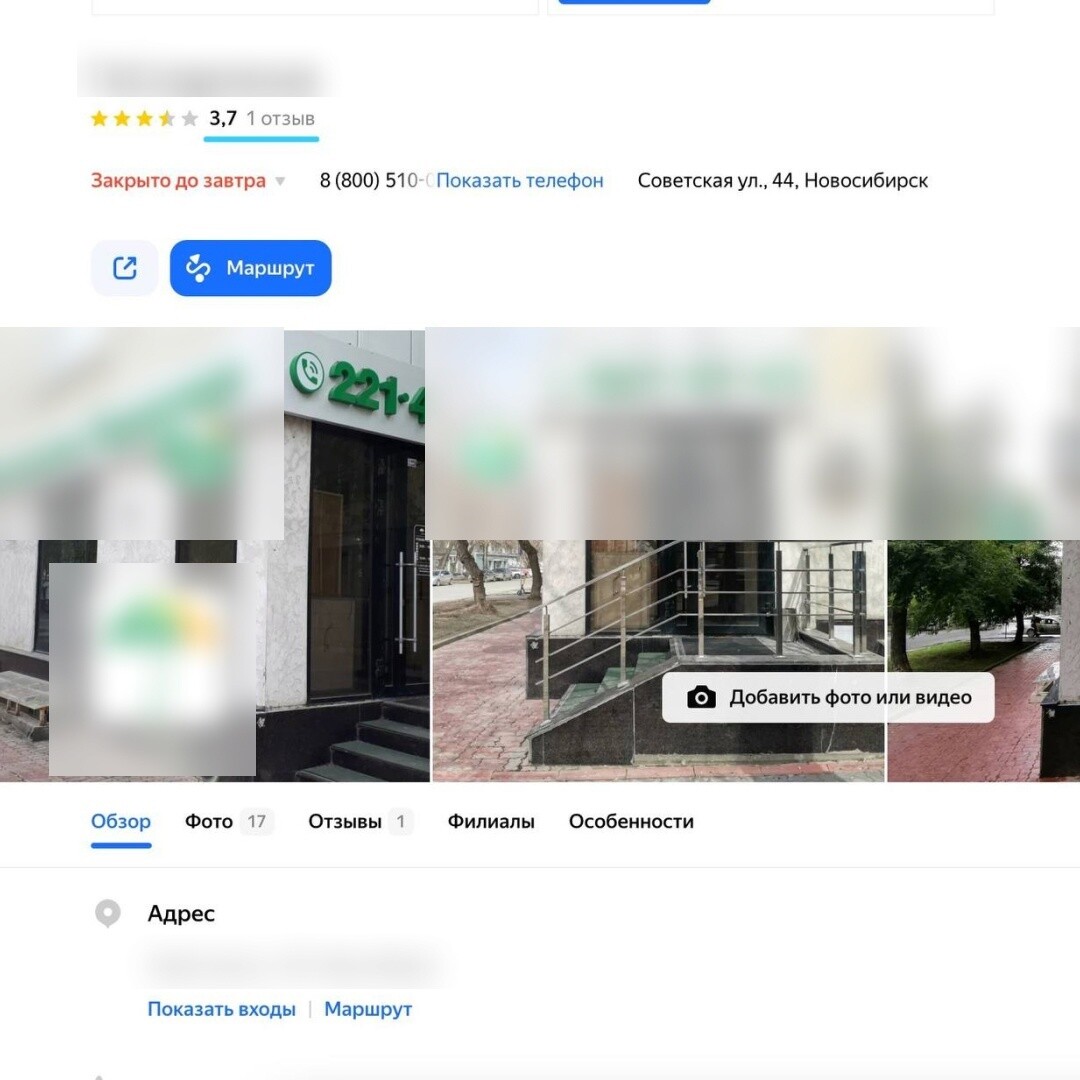Click the 3,7 rating value
1080x1080 pixels.
222,118
